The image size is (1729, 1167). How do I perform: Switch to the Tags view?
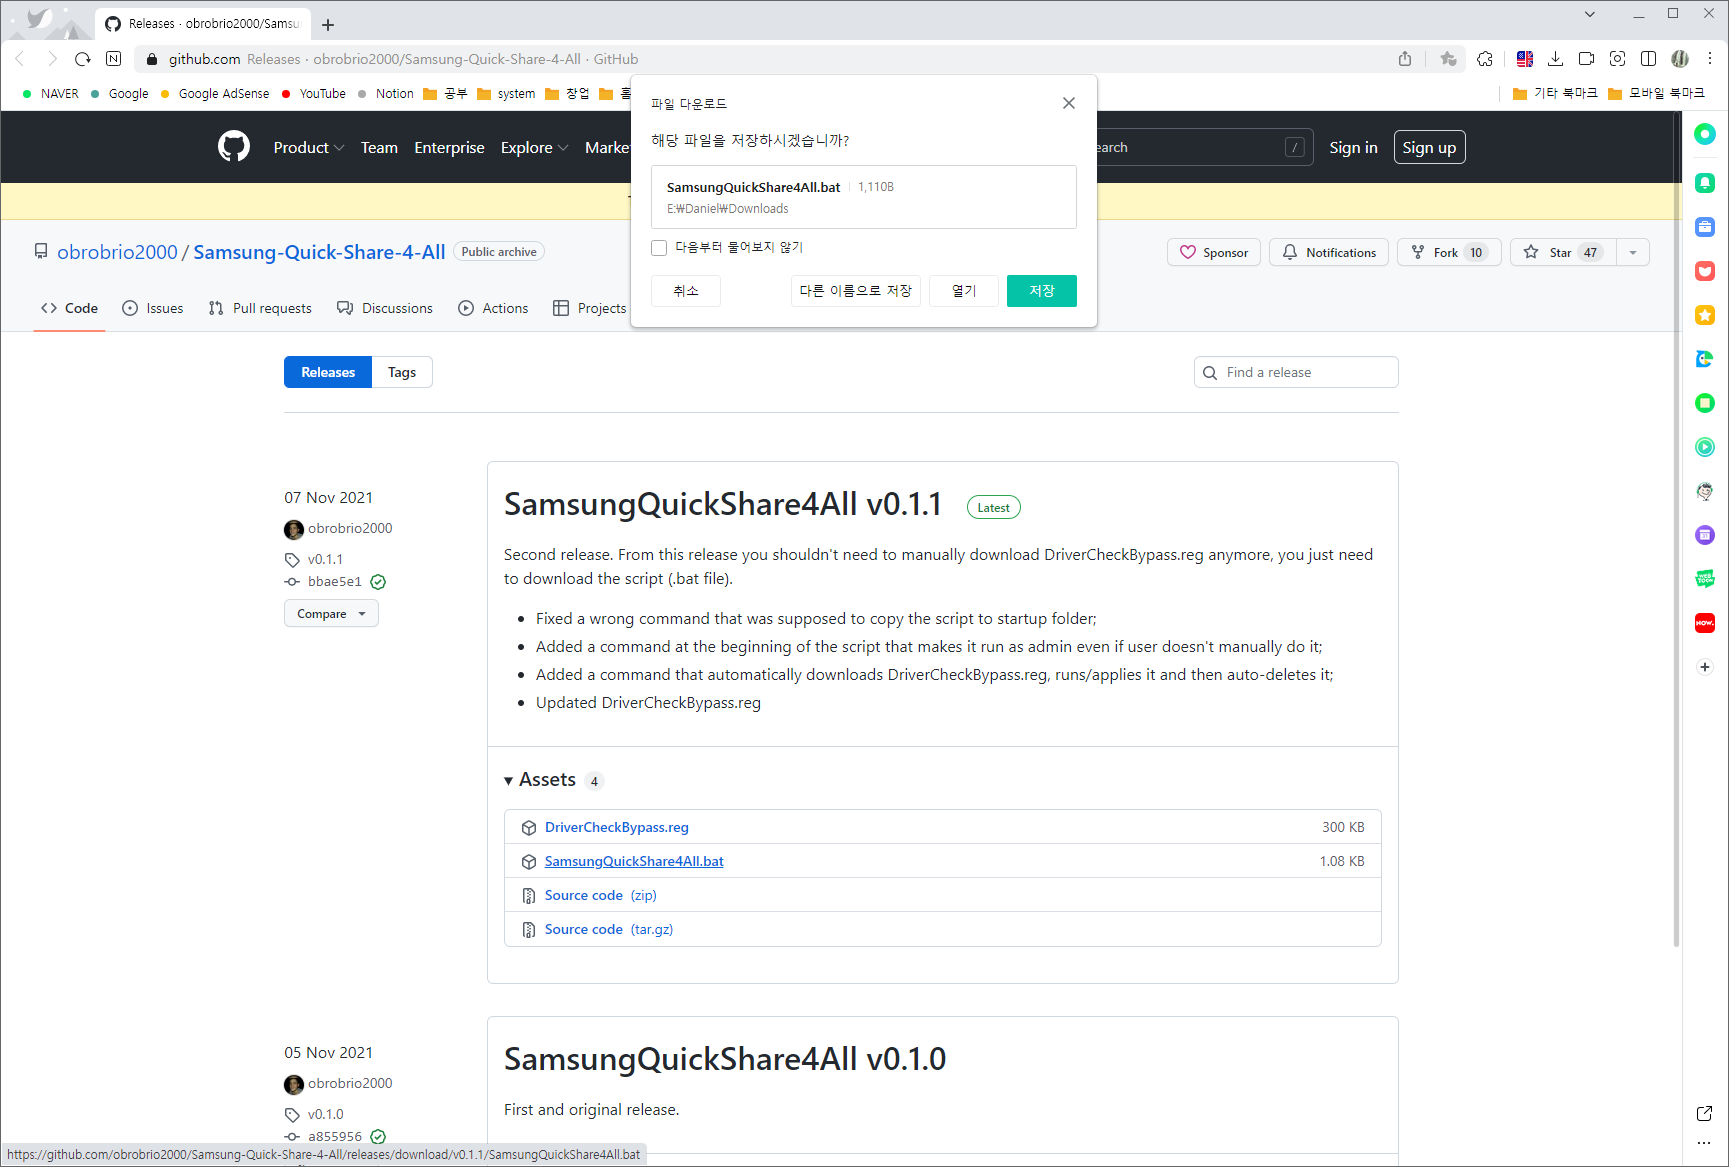[x=402, y=372]
